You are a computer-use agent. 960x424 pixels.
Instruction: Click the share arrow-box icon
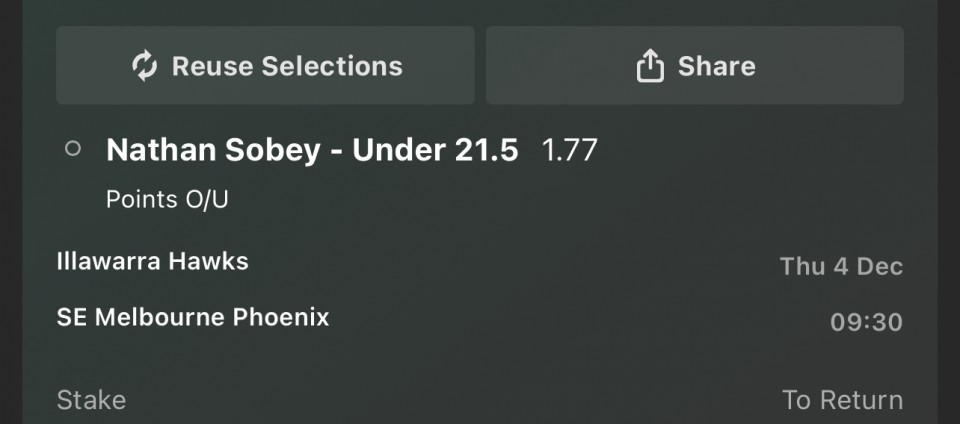click(650, 66)
